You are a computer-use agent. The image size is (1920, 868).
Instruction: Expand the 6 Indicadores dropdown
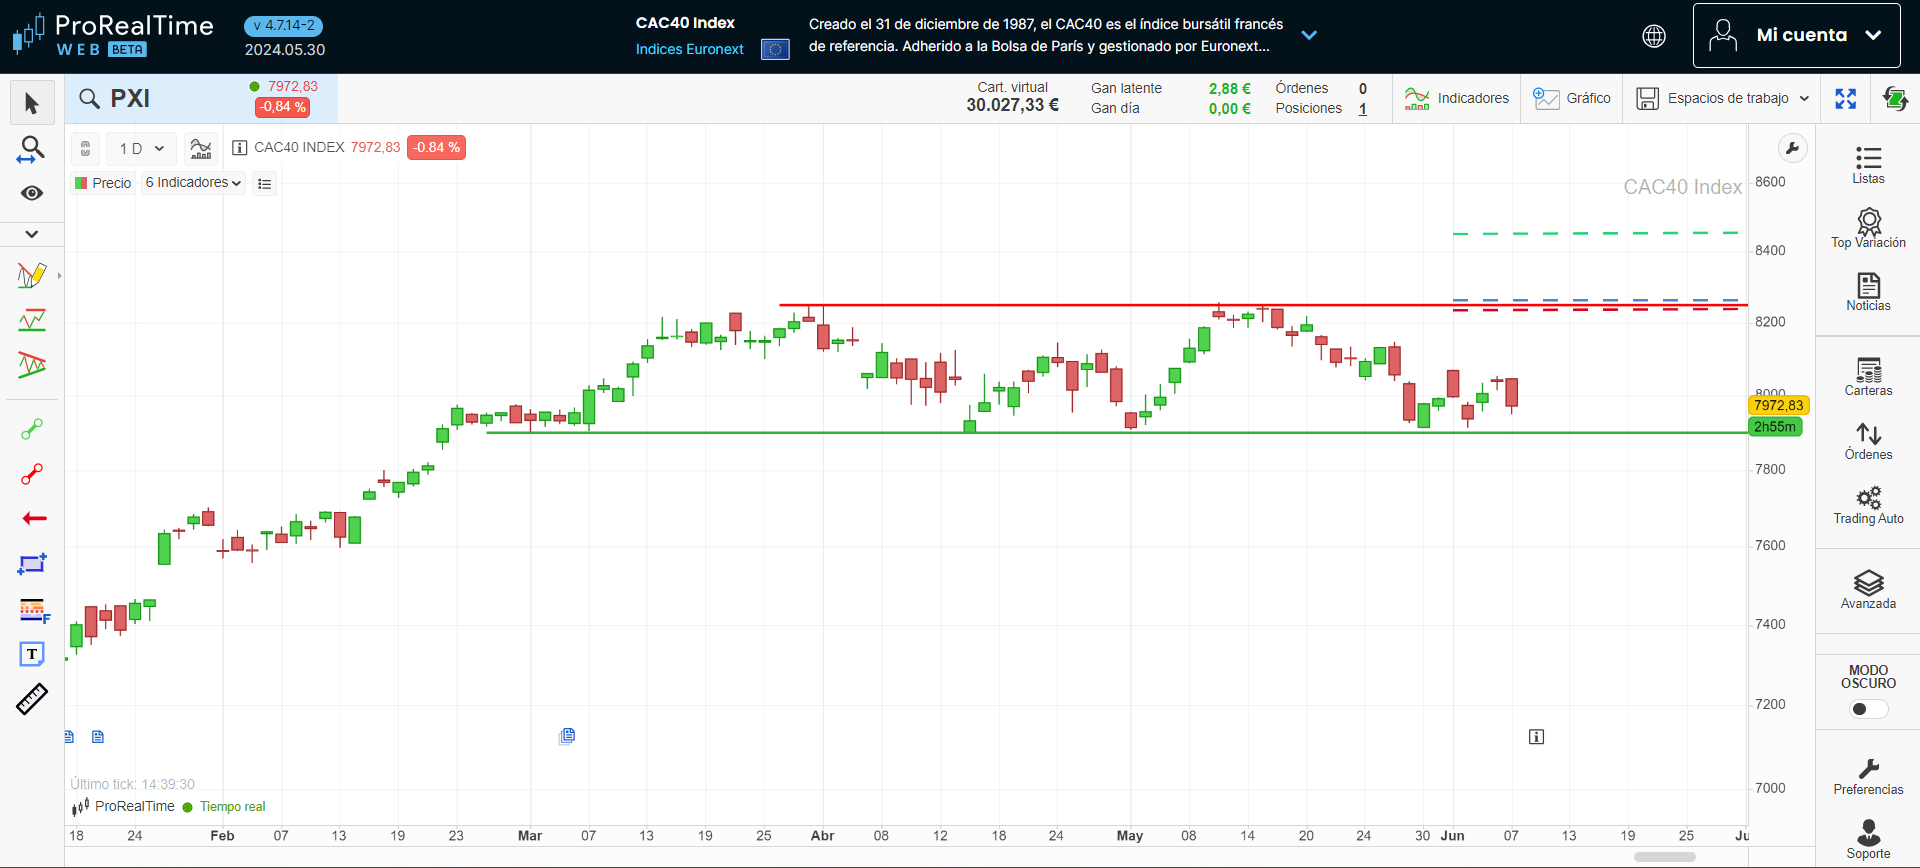click(x=193, y=183)
